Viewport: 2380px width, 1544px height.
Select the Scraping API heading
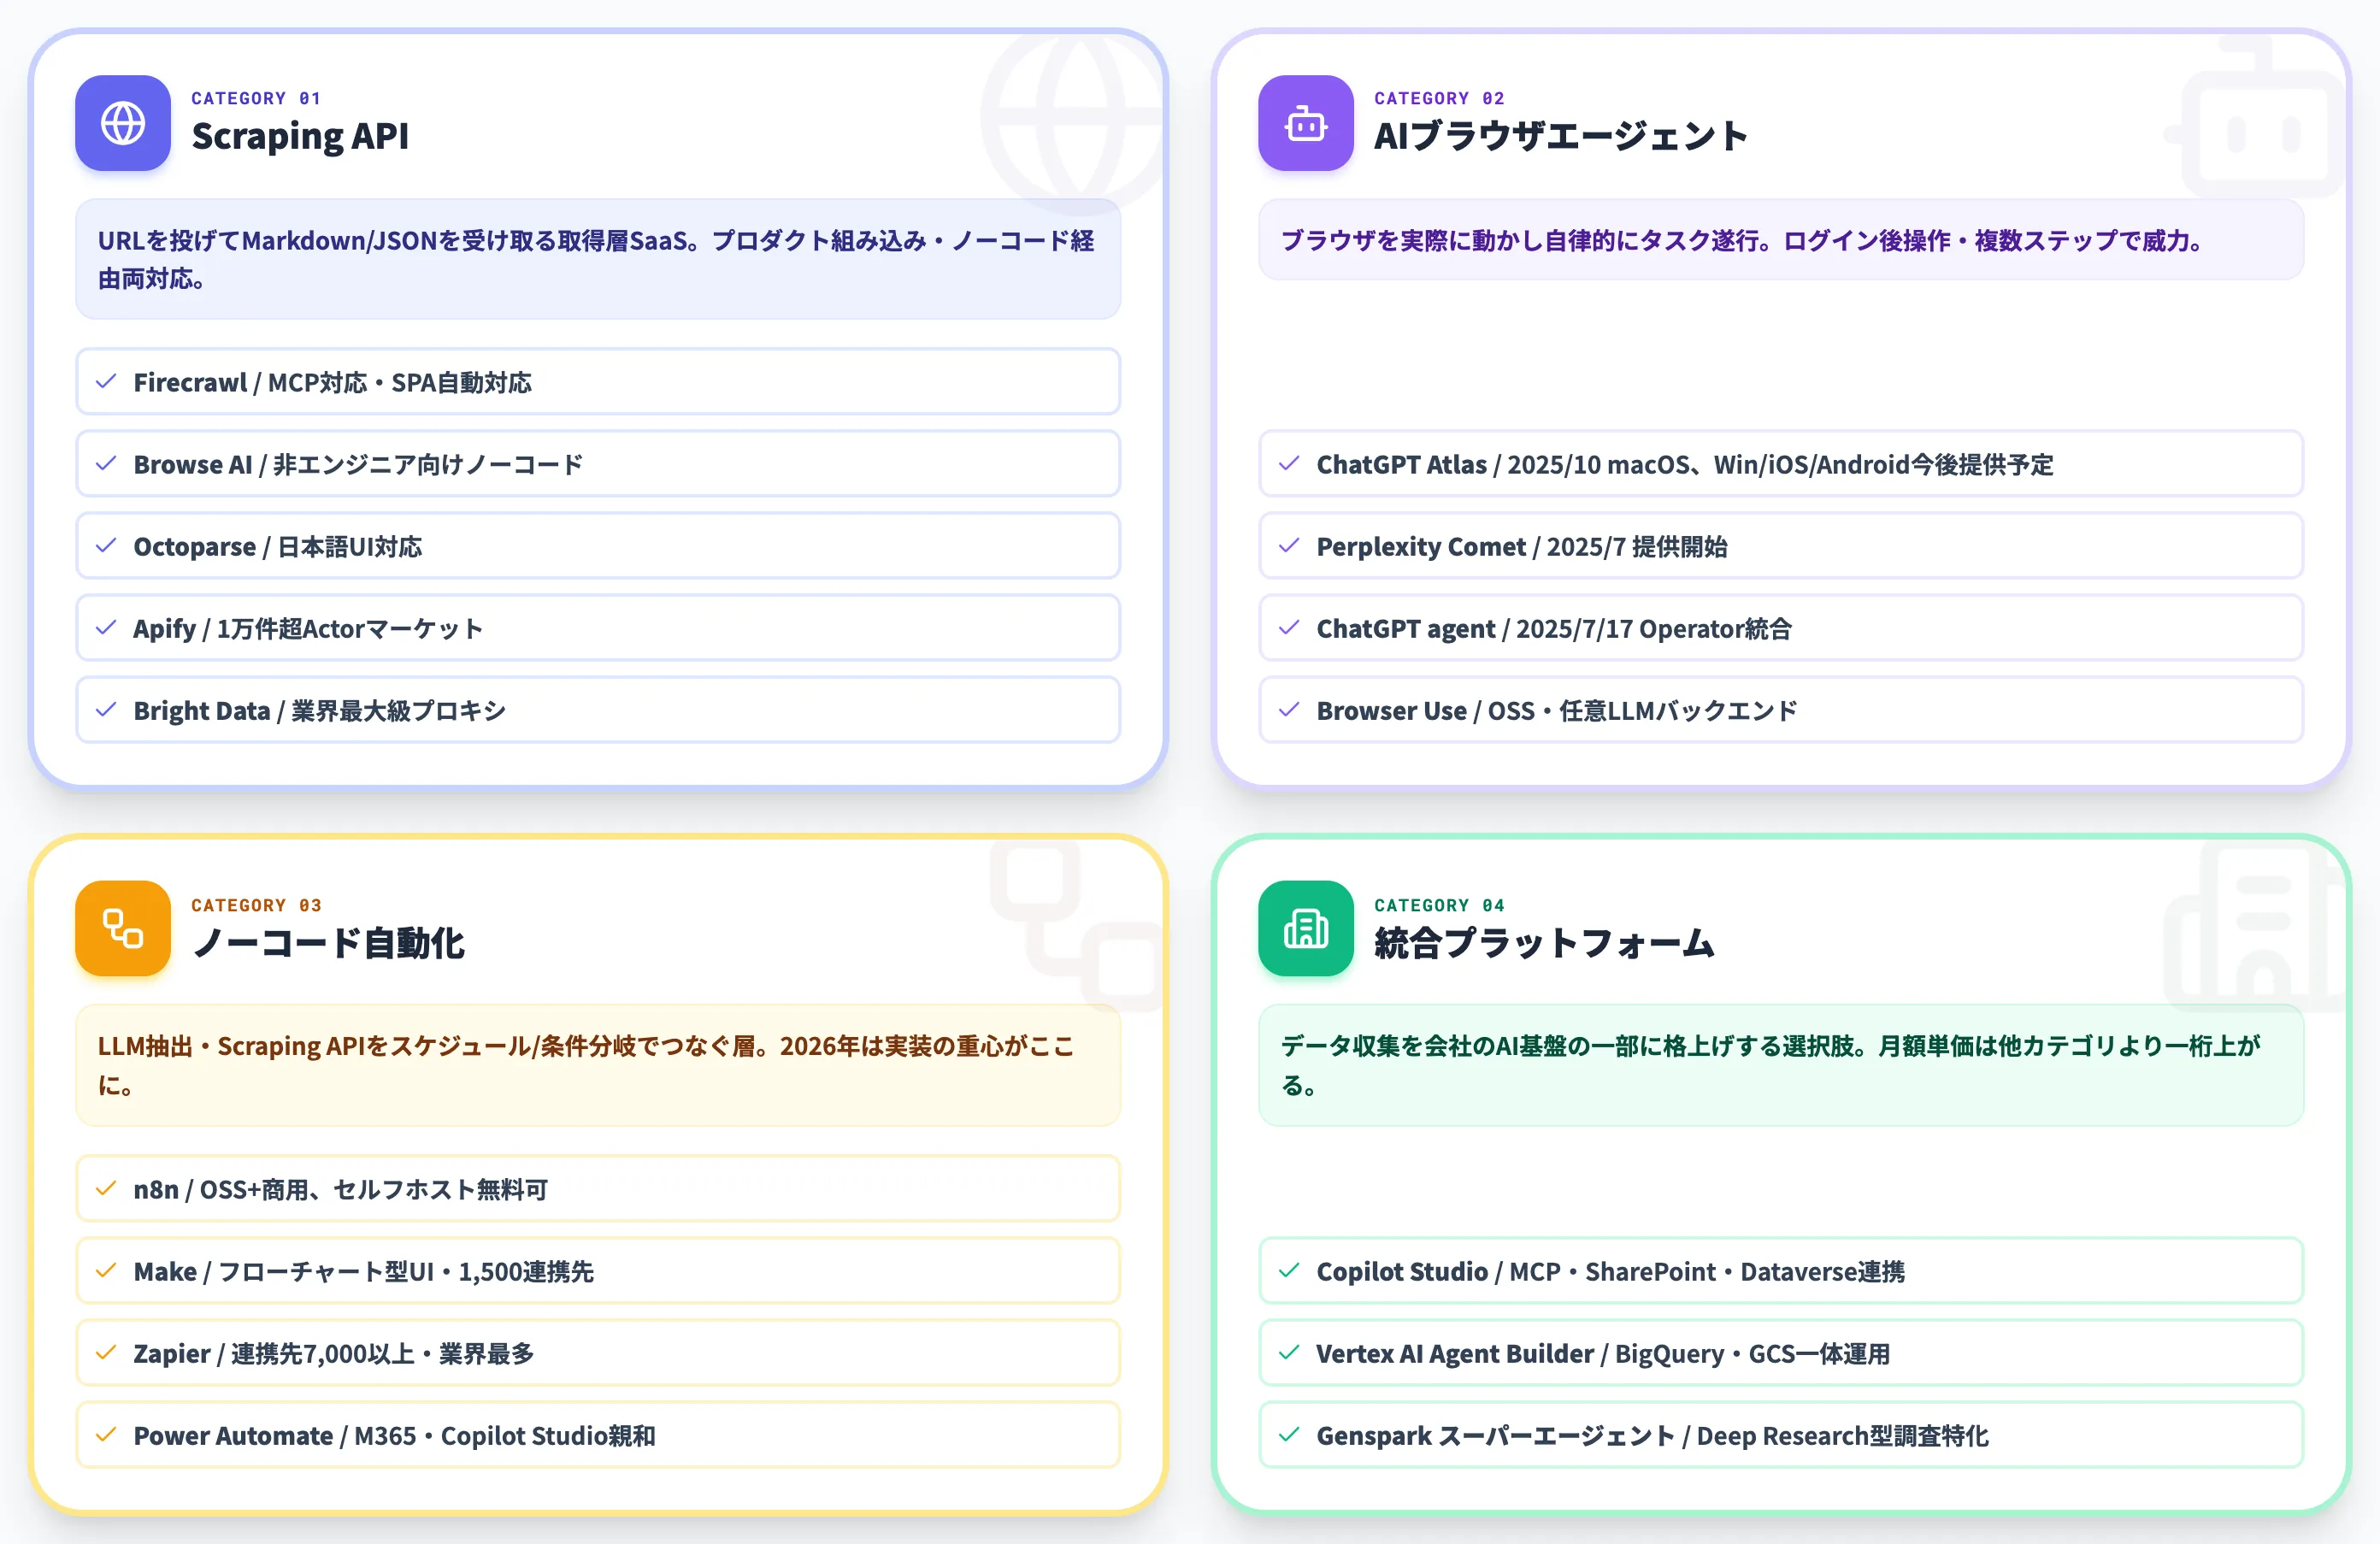click(300, 136)
